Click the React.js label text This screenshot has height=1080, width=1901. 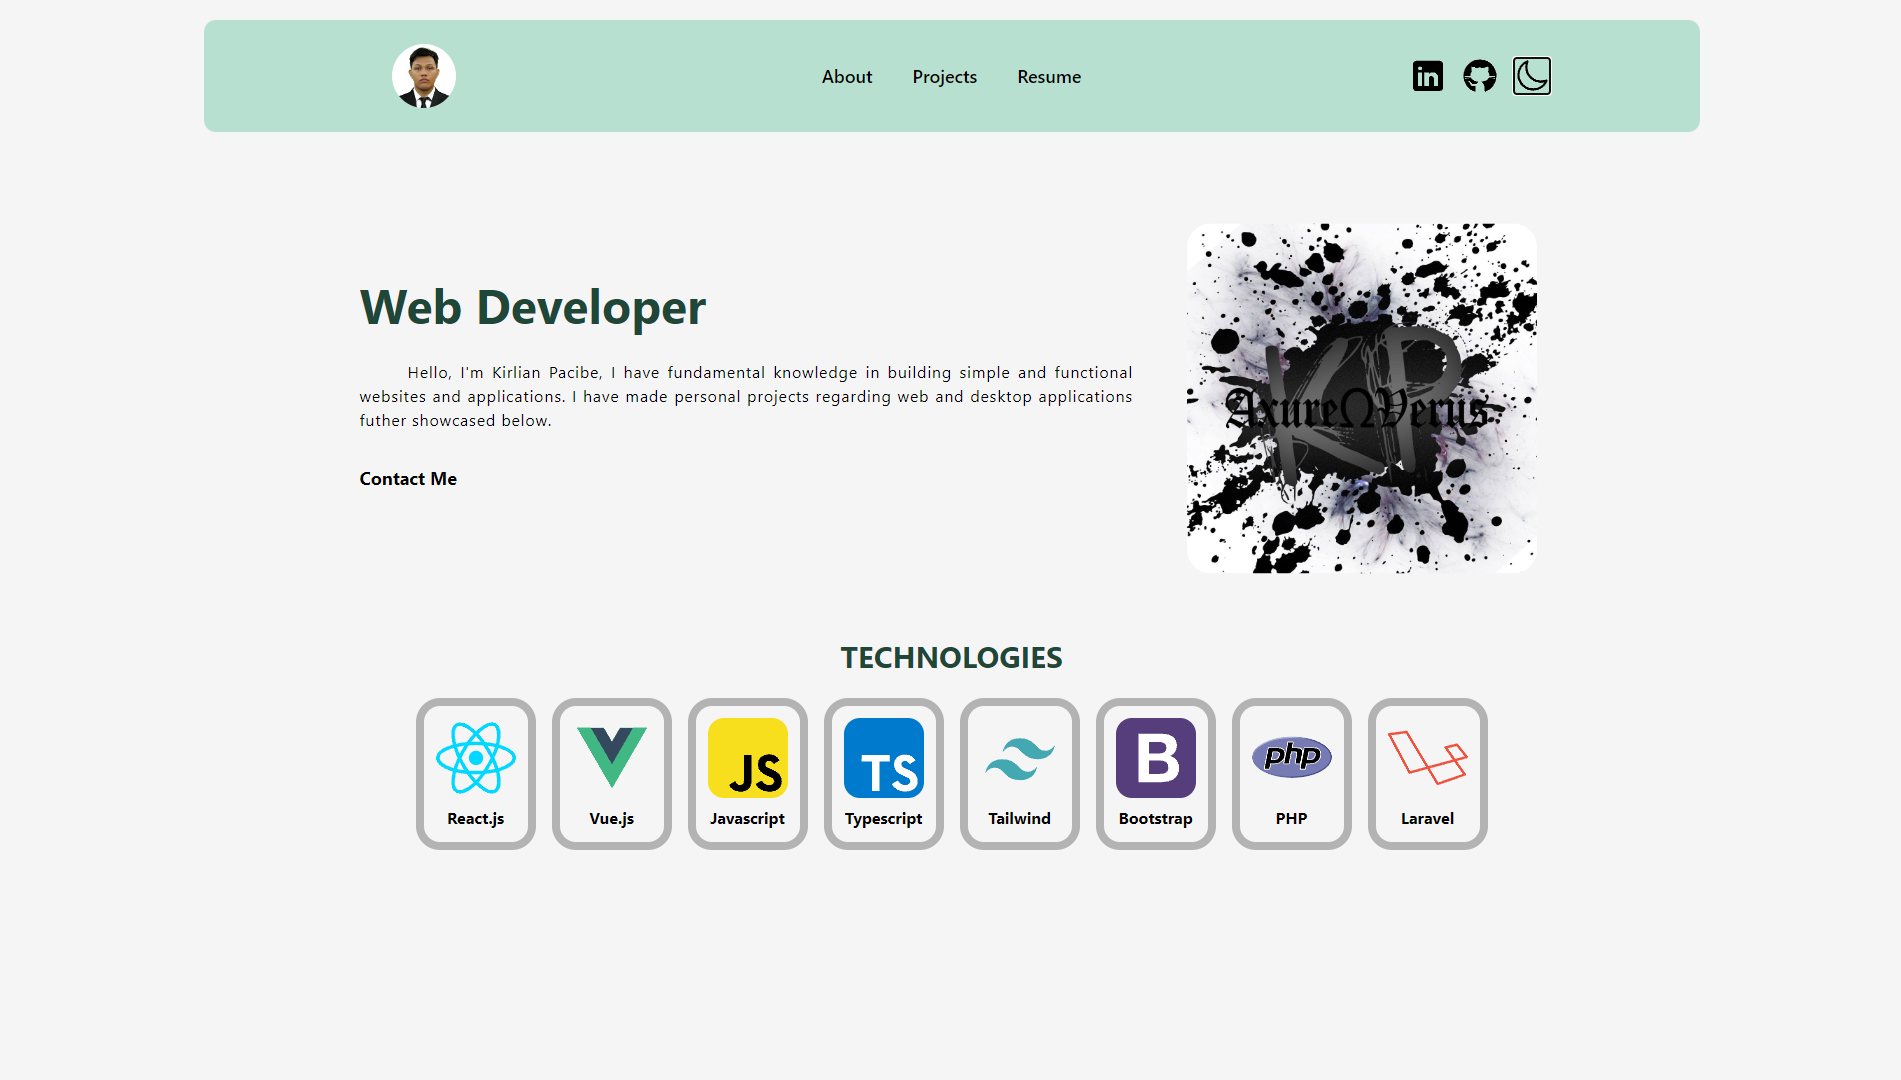pyautogui.click(x=476, y=819)
